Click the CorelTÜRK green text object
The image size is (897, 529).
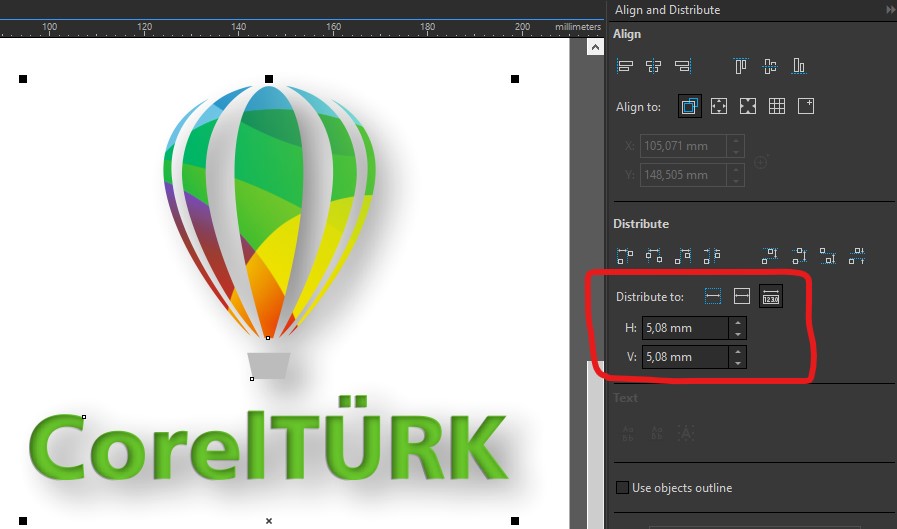pyautogui.click(x=269, y=440)
